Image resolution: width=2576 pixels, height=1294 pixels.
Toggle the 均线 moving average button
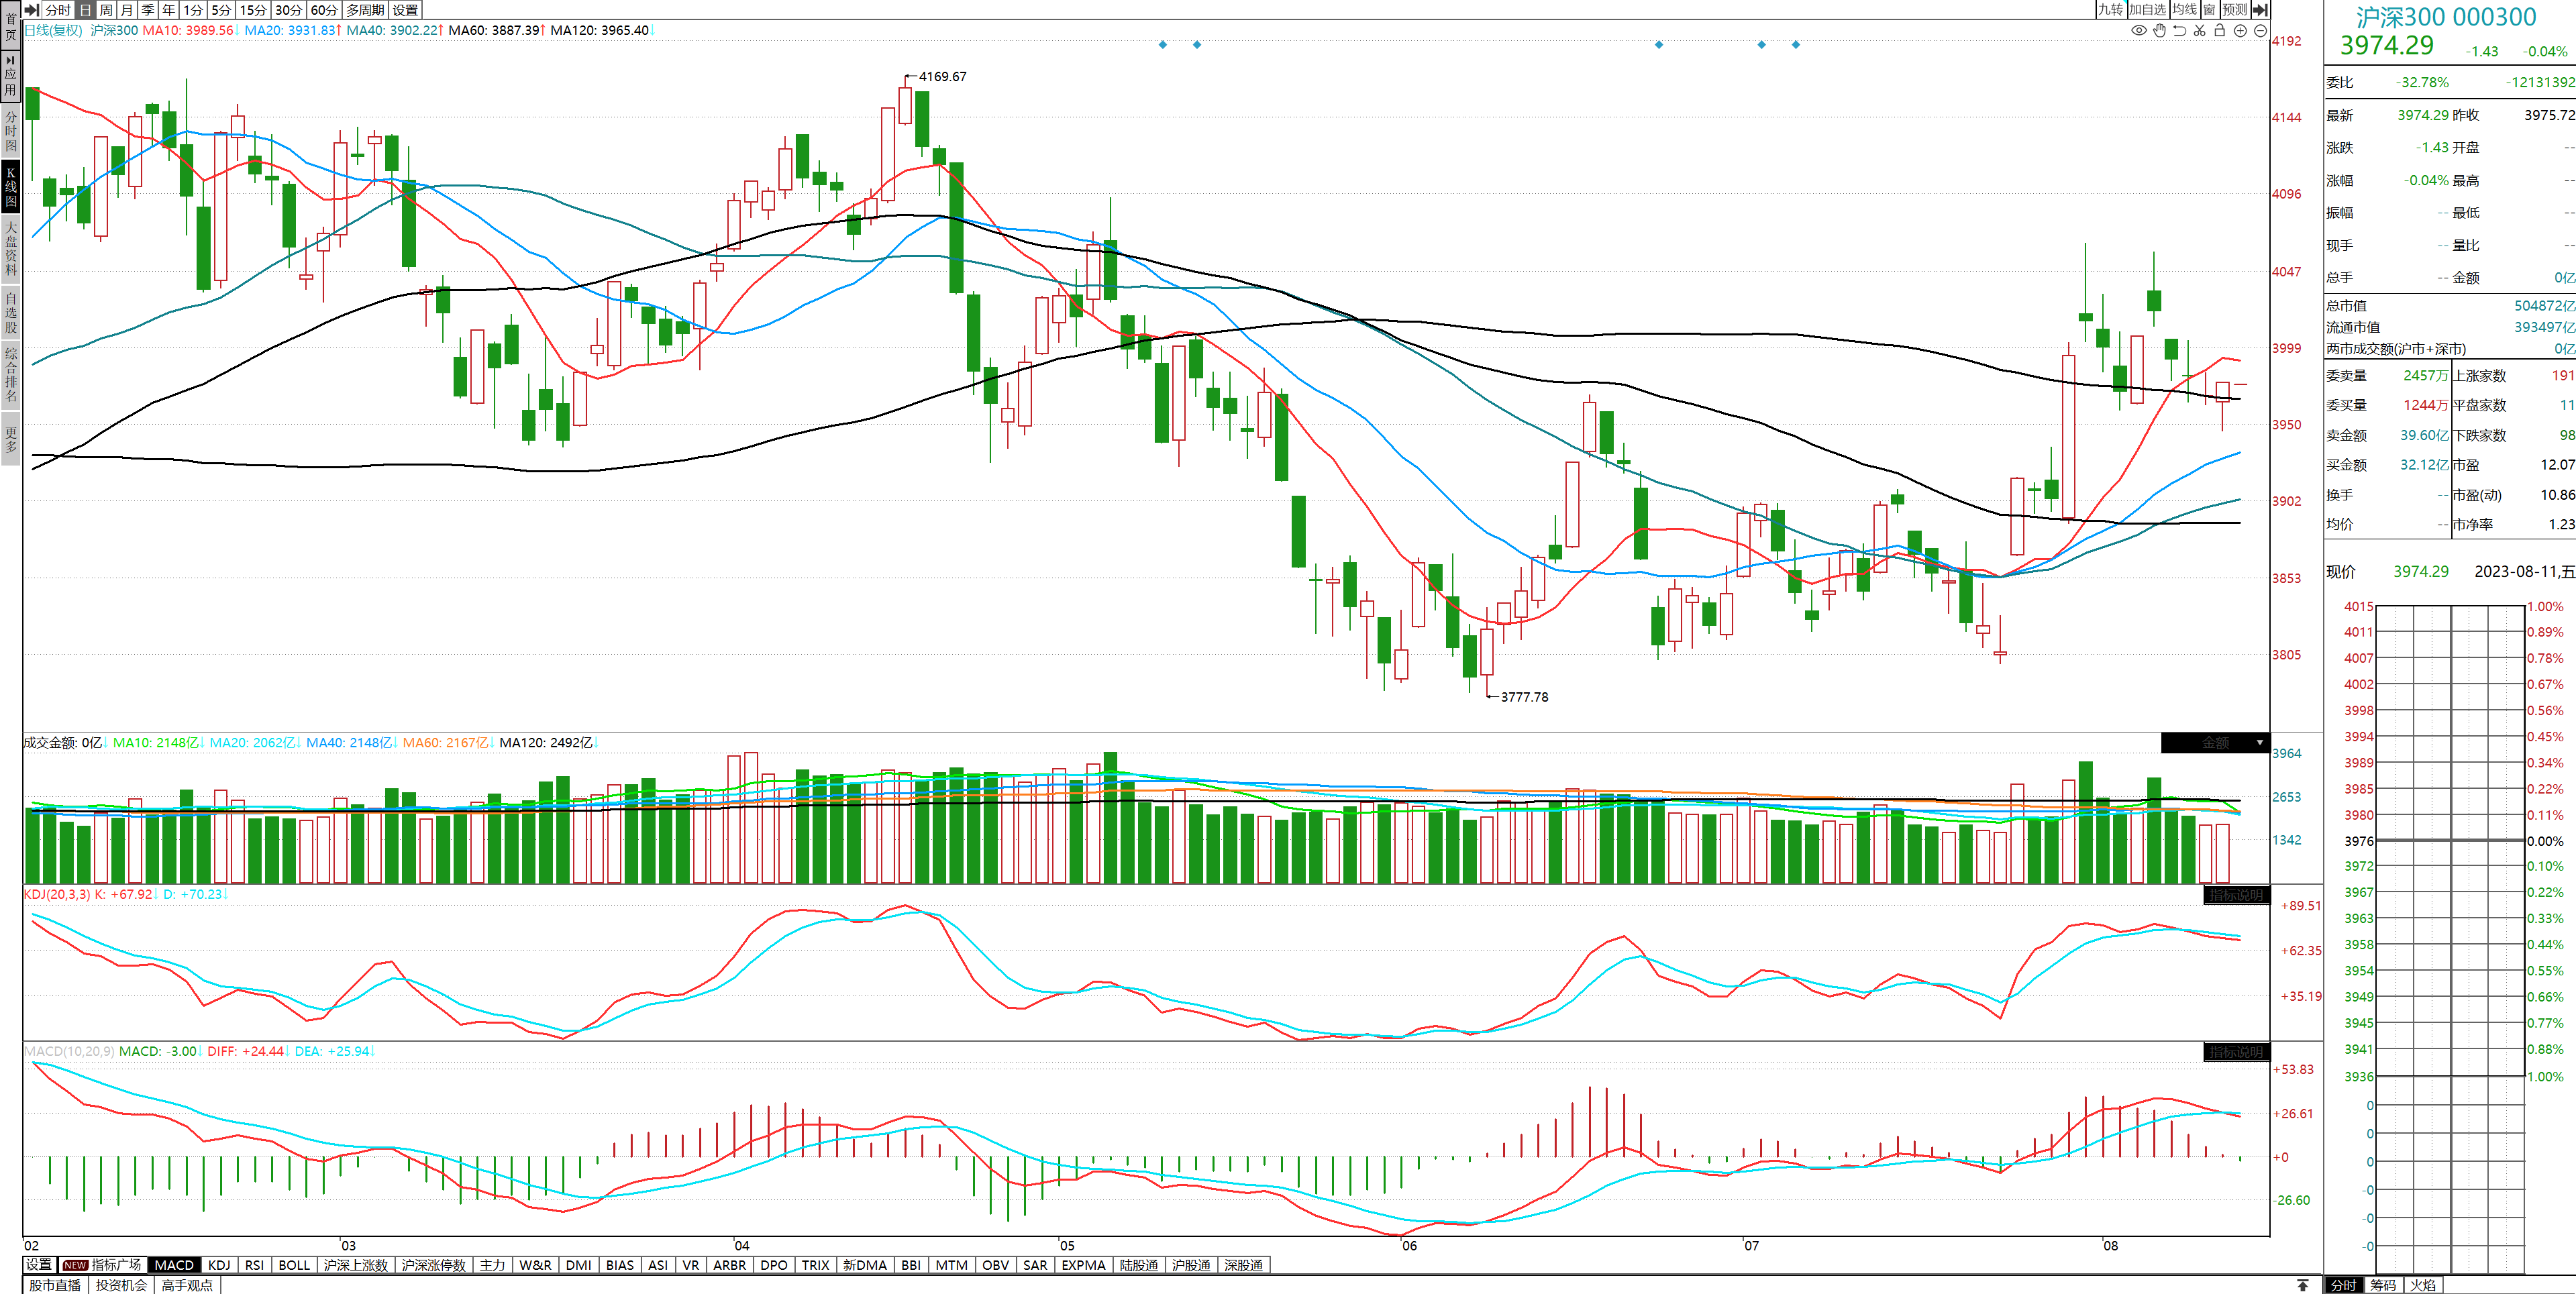pos(2184,10)
